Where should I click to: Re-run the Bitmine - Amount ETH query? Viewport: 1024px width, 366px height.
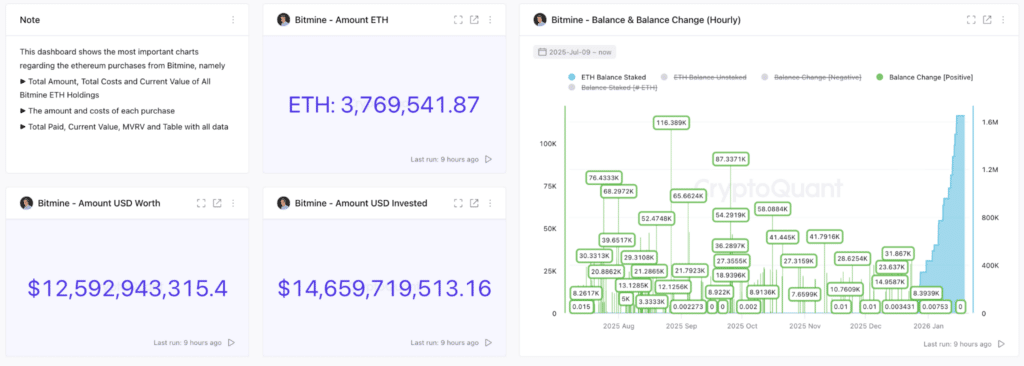[488, 159]
